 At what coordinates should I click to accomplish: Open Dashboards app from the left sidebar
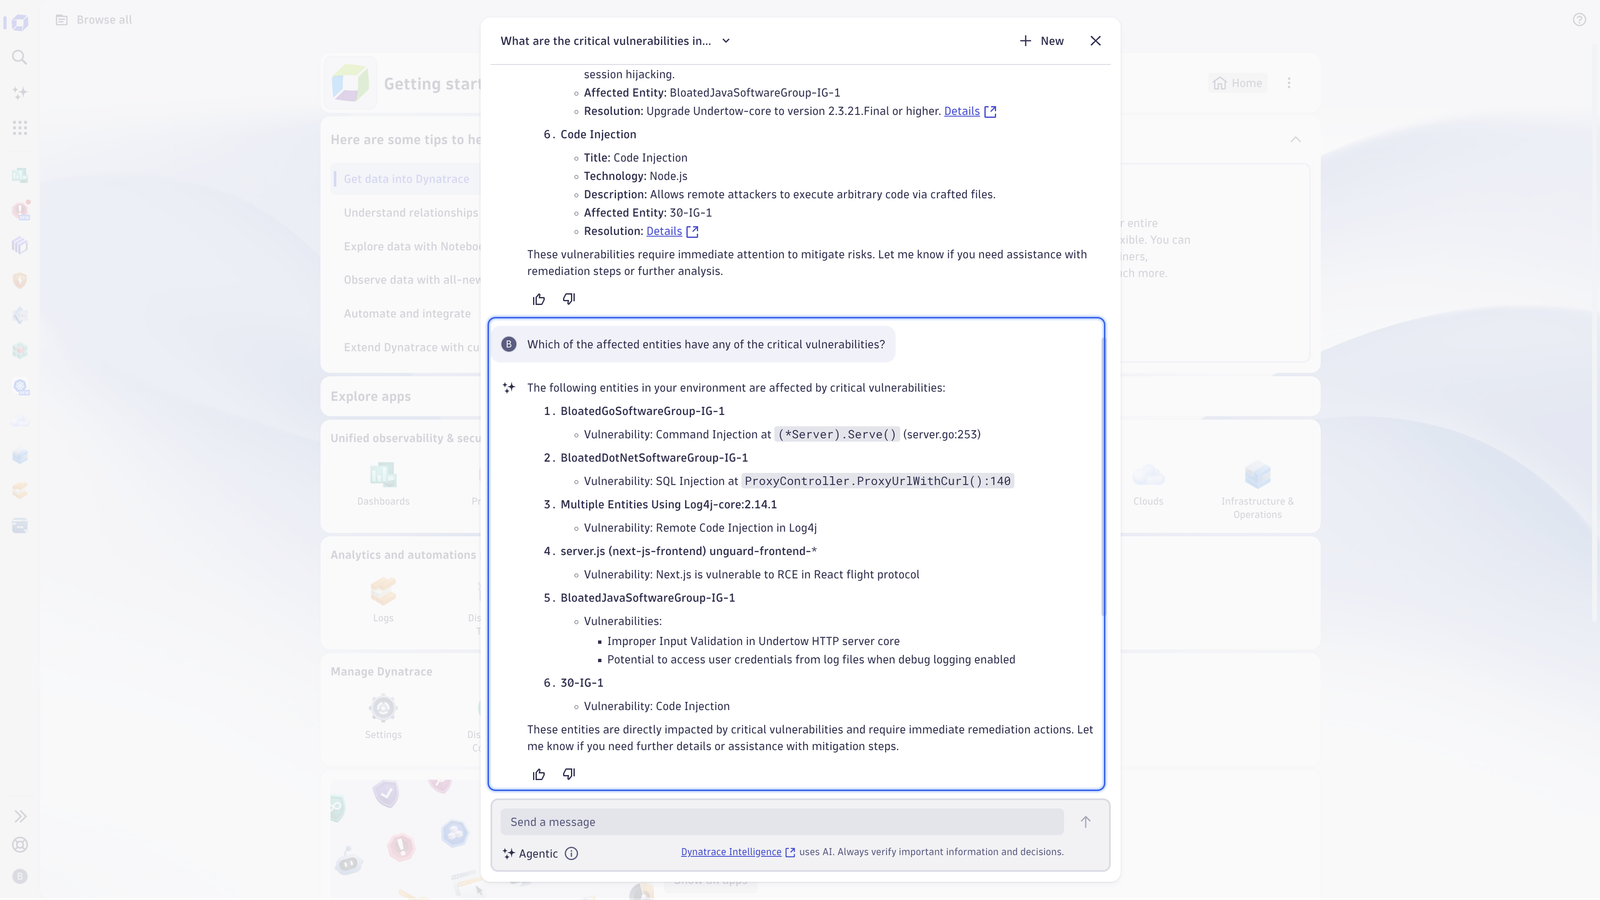point(20,176)
